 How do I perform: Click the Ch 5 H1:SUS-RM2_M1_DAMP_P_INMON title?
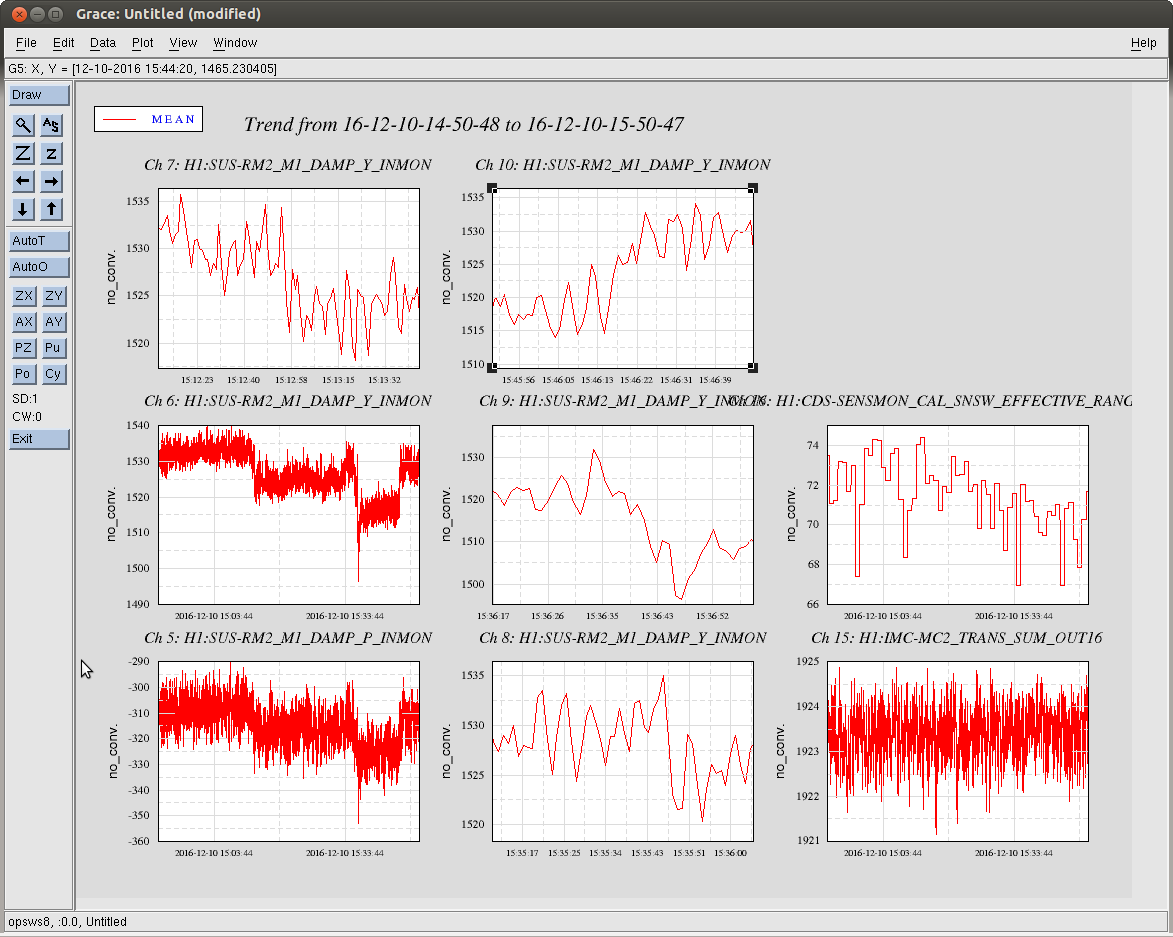tap(288, 638)
